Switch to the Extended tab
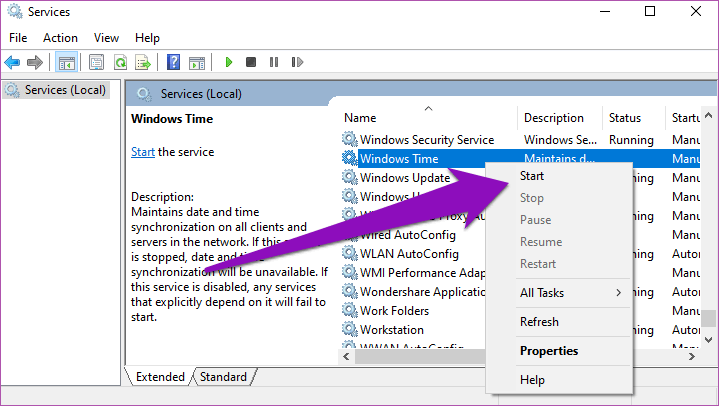Screen dimensions: 719x406 (x=160, y=377)
